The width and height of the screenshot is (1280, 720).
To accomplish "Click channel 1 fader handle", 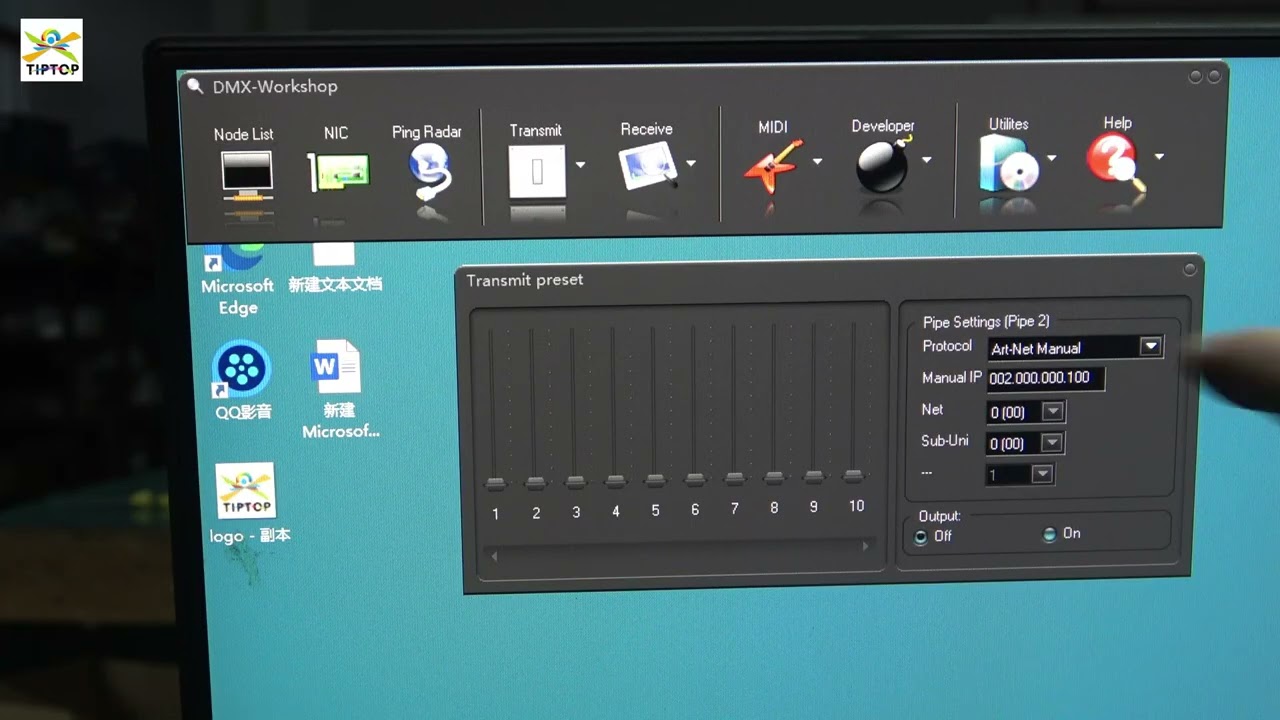I will coord(495,484).
